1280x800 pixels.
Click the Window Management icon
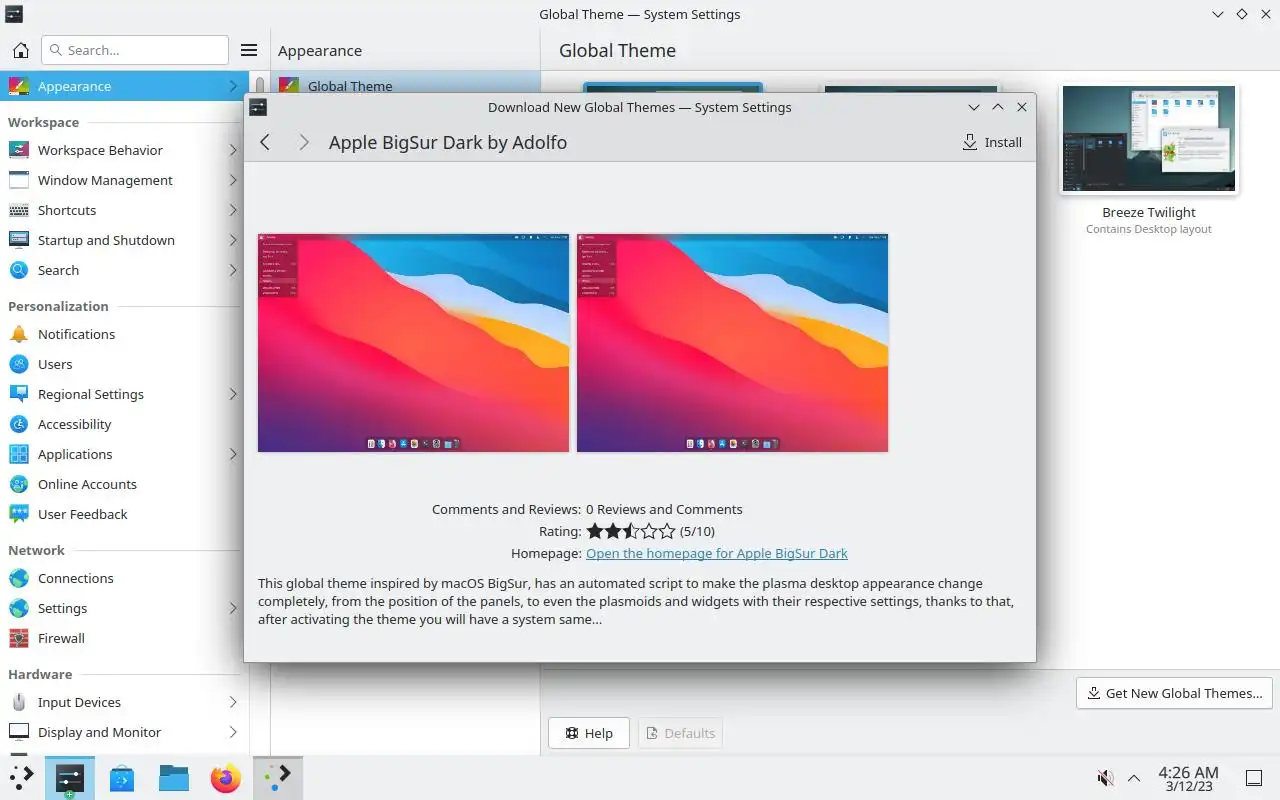[x=19, y=180]
